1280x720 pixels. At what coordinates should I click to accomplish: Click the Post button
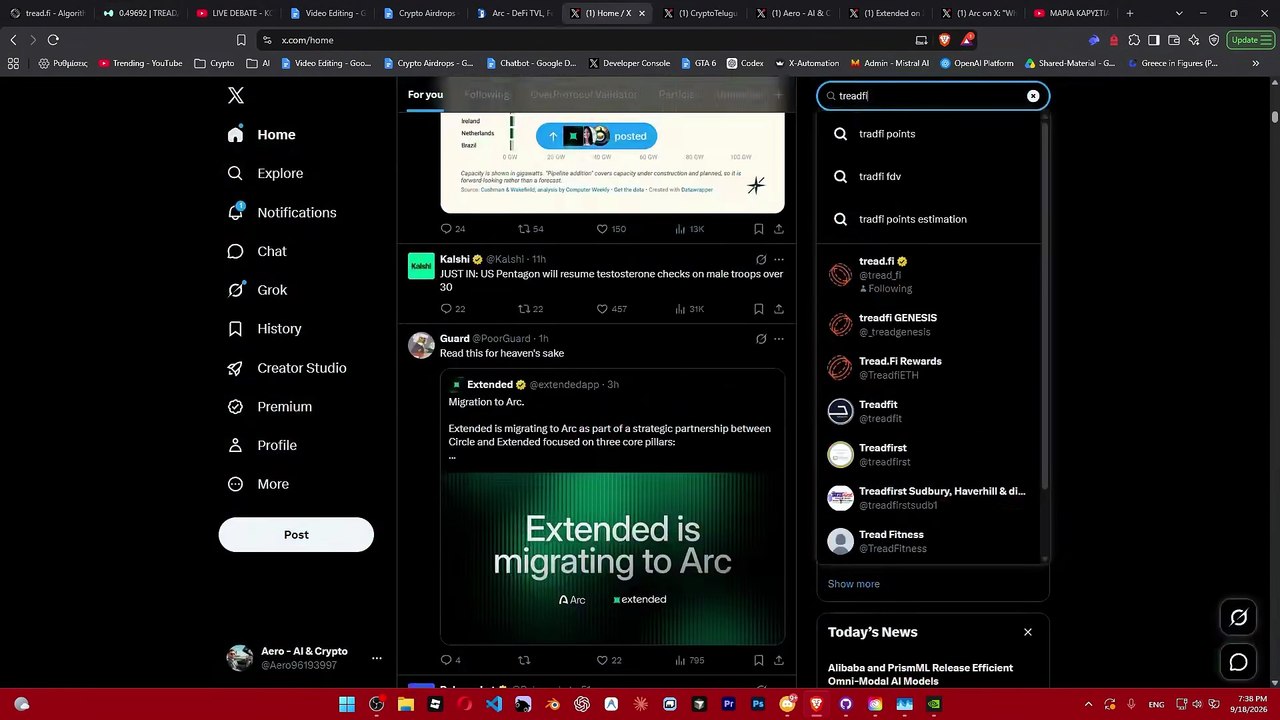coord(296,535)
